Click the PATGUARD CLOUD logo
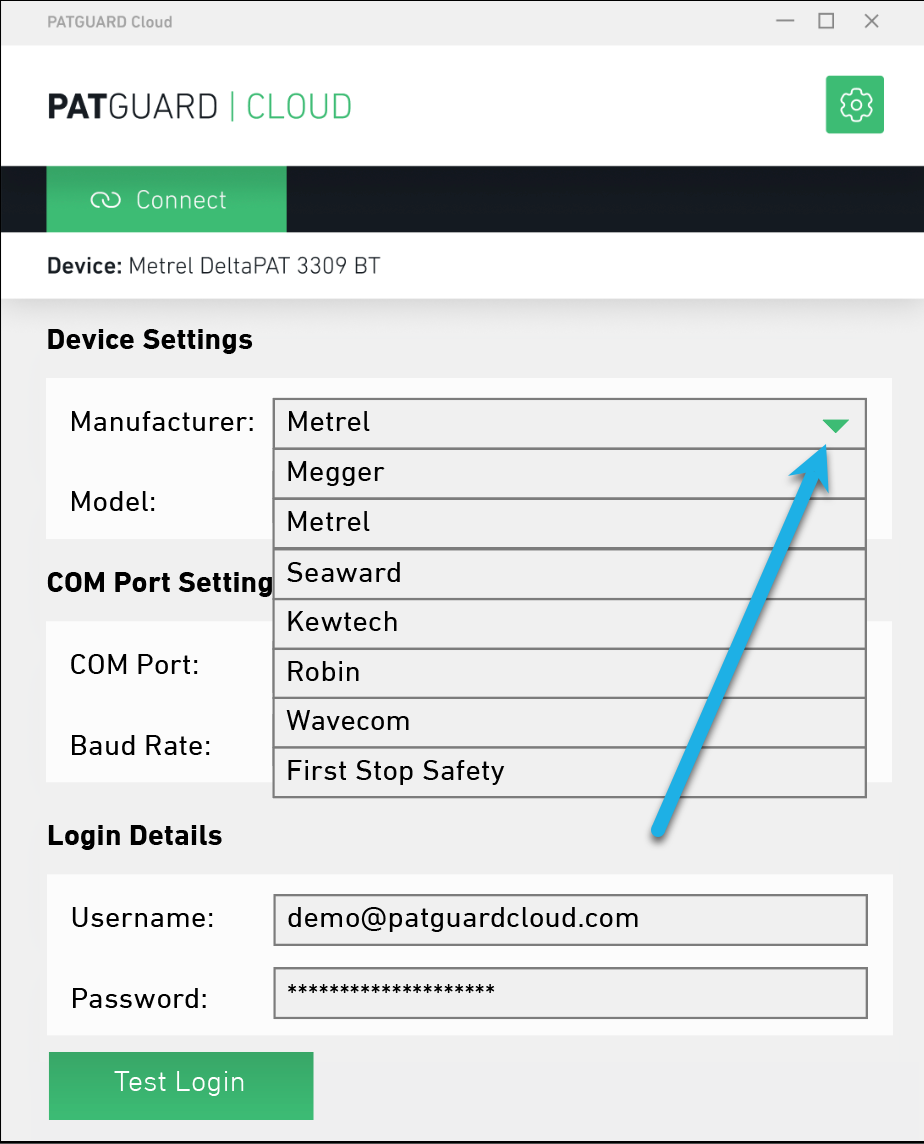924x1144 pixels. [x=199, y=107]
